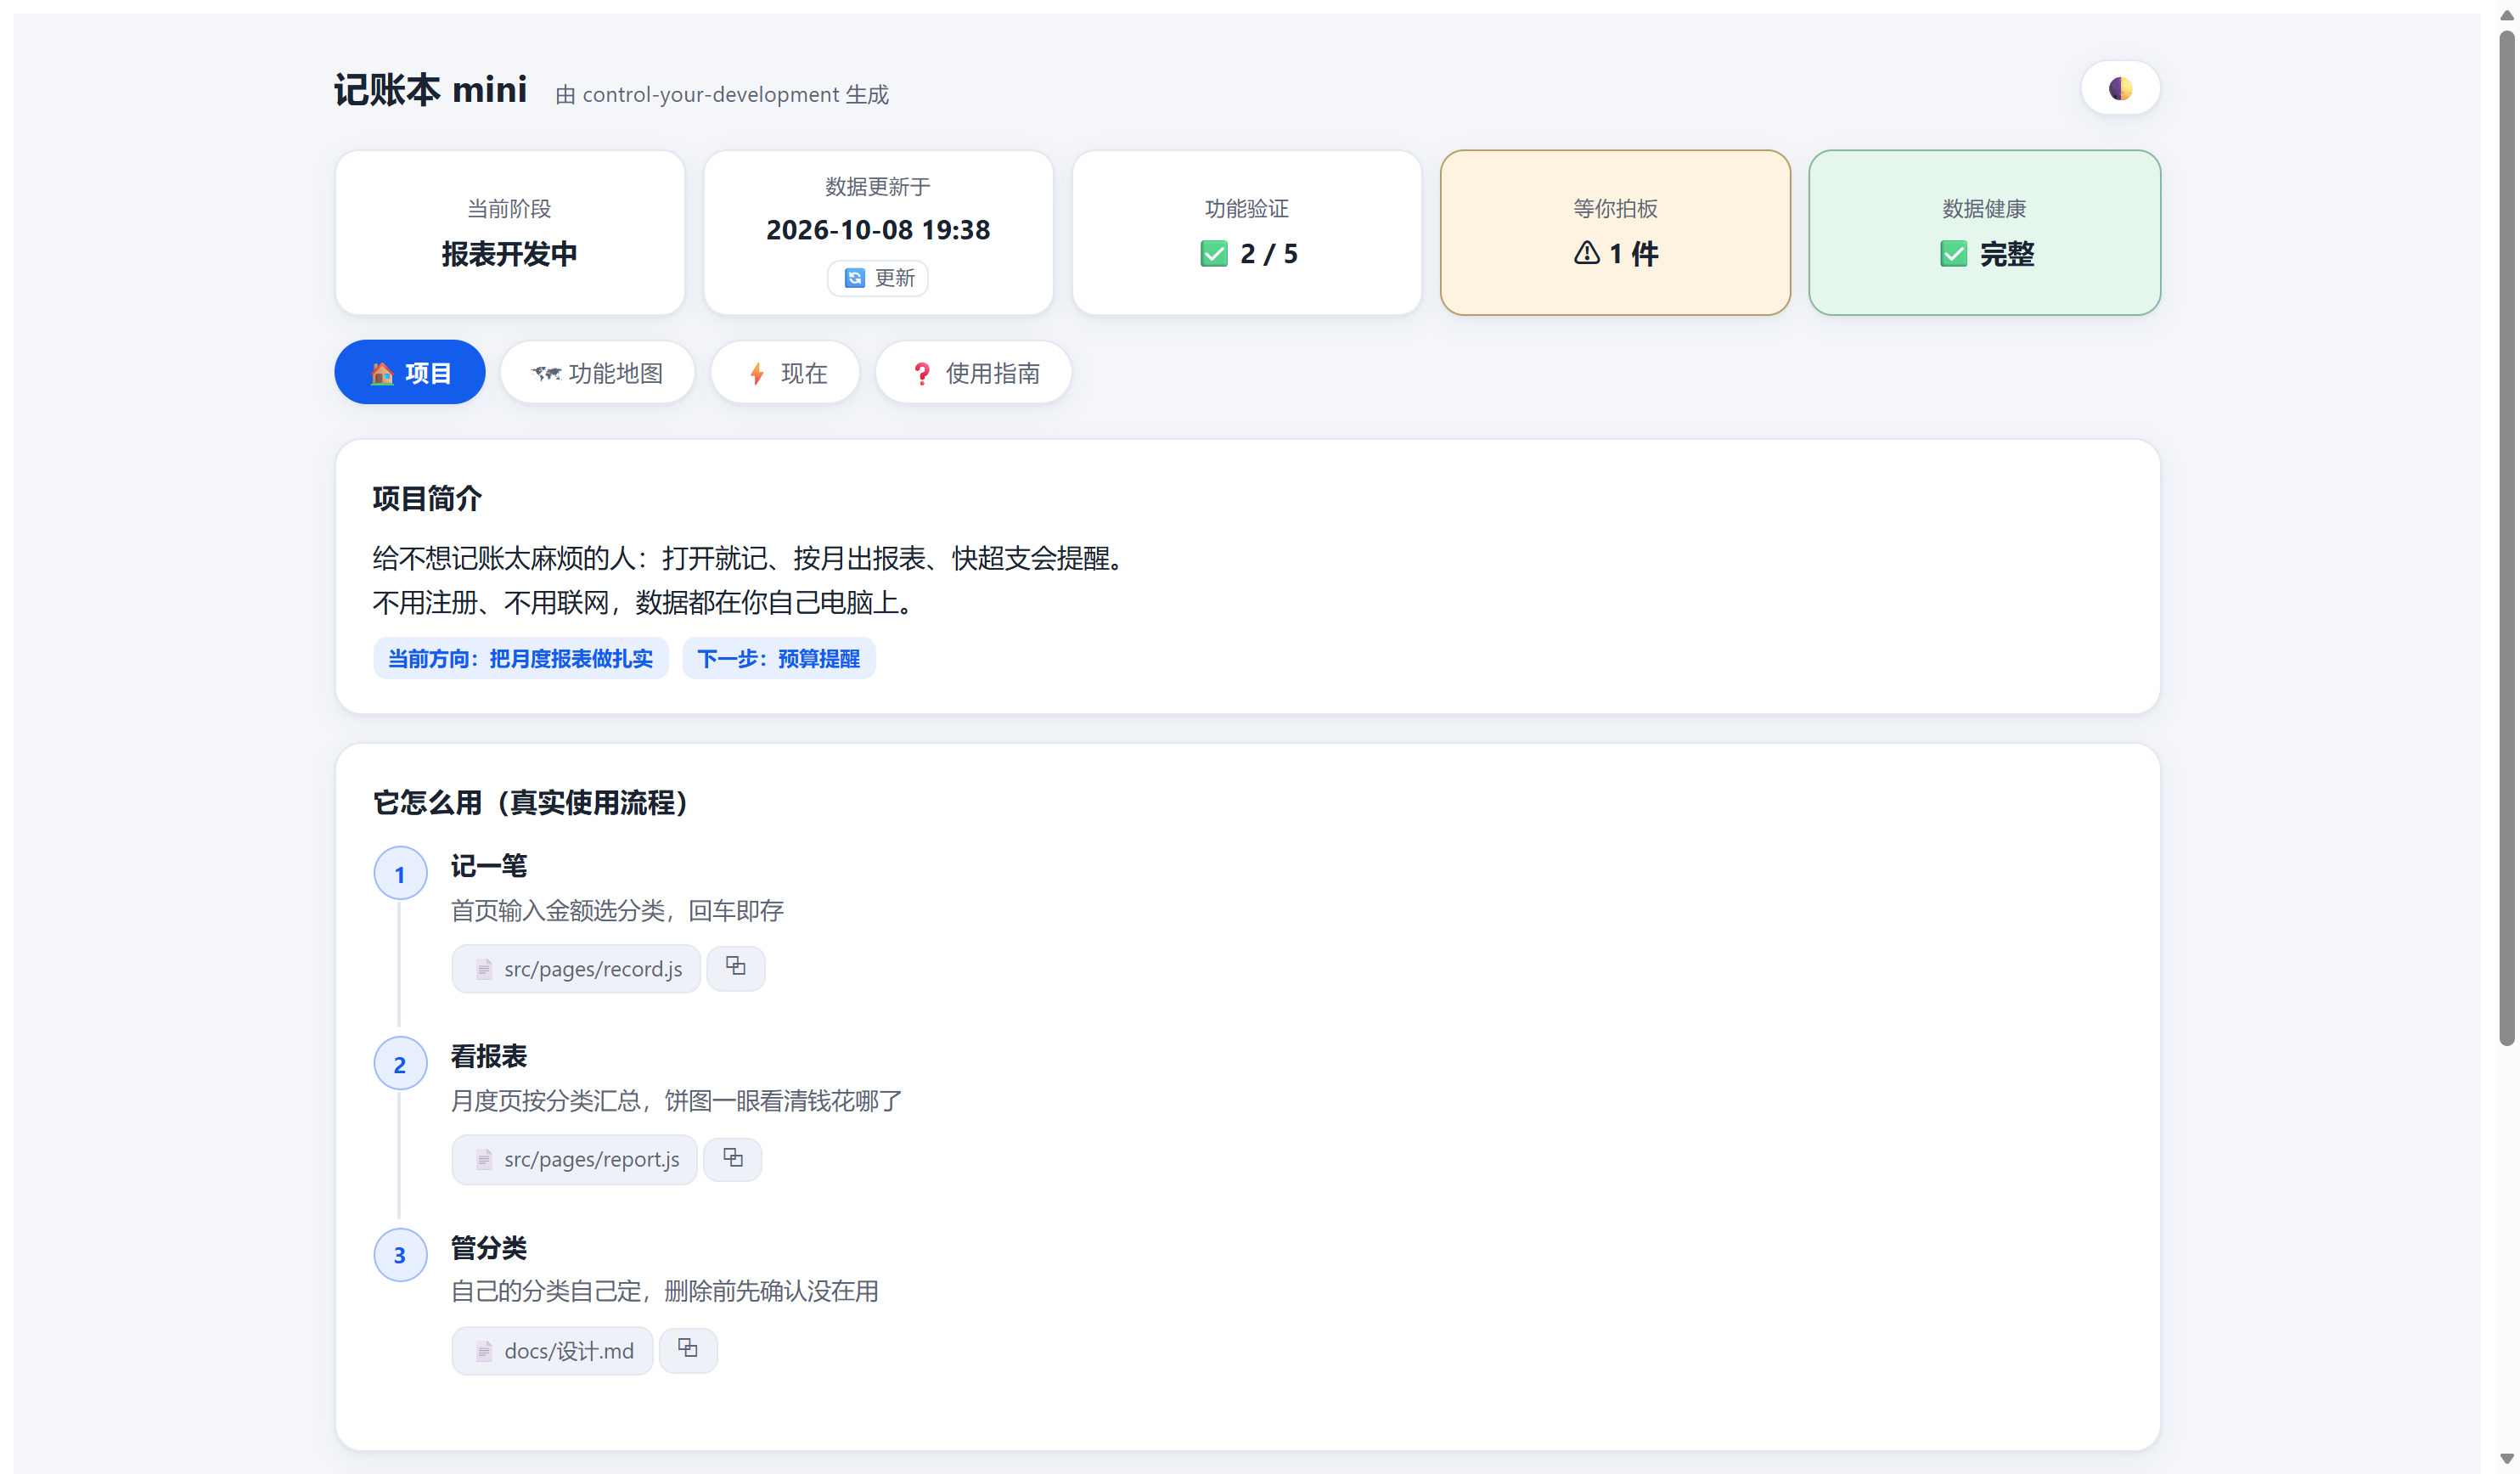Click the lightning icon on 现在 tab
The height and width of the screenshot is (1474, 2520).
[x=757, y=373]
